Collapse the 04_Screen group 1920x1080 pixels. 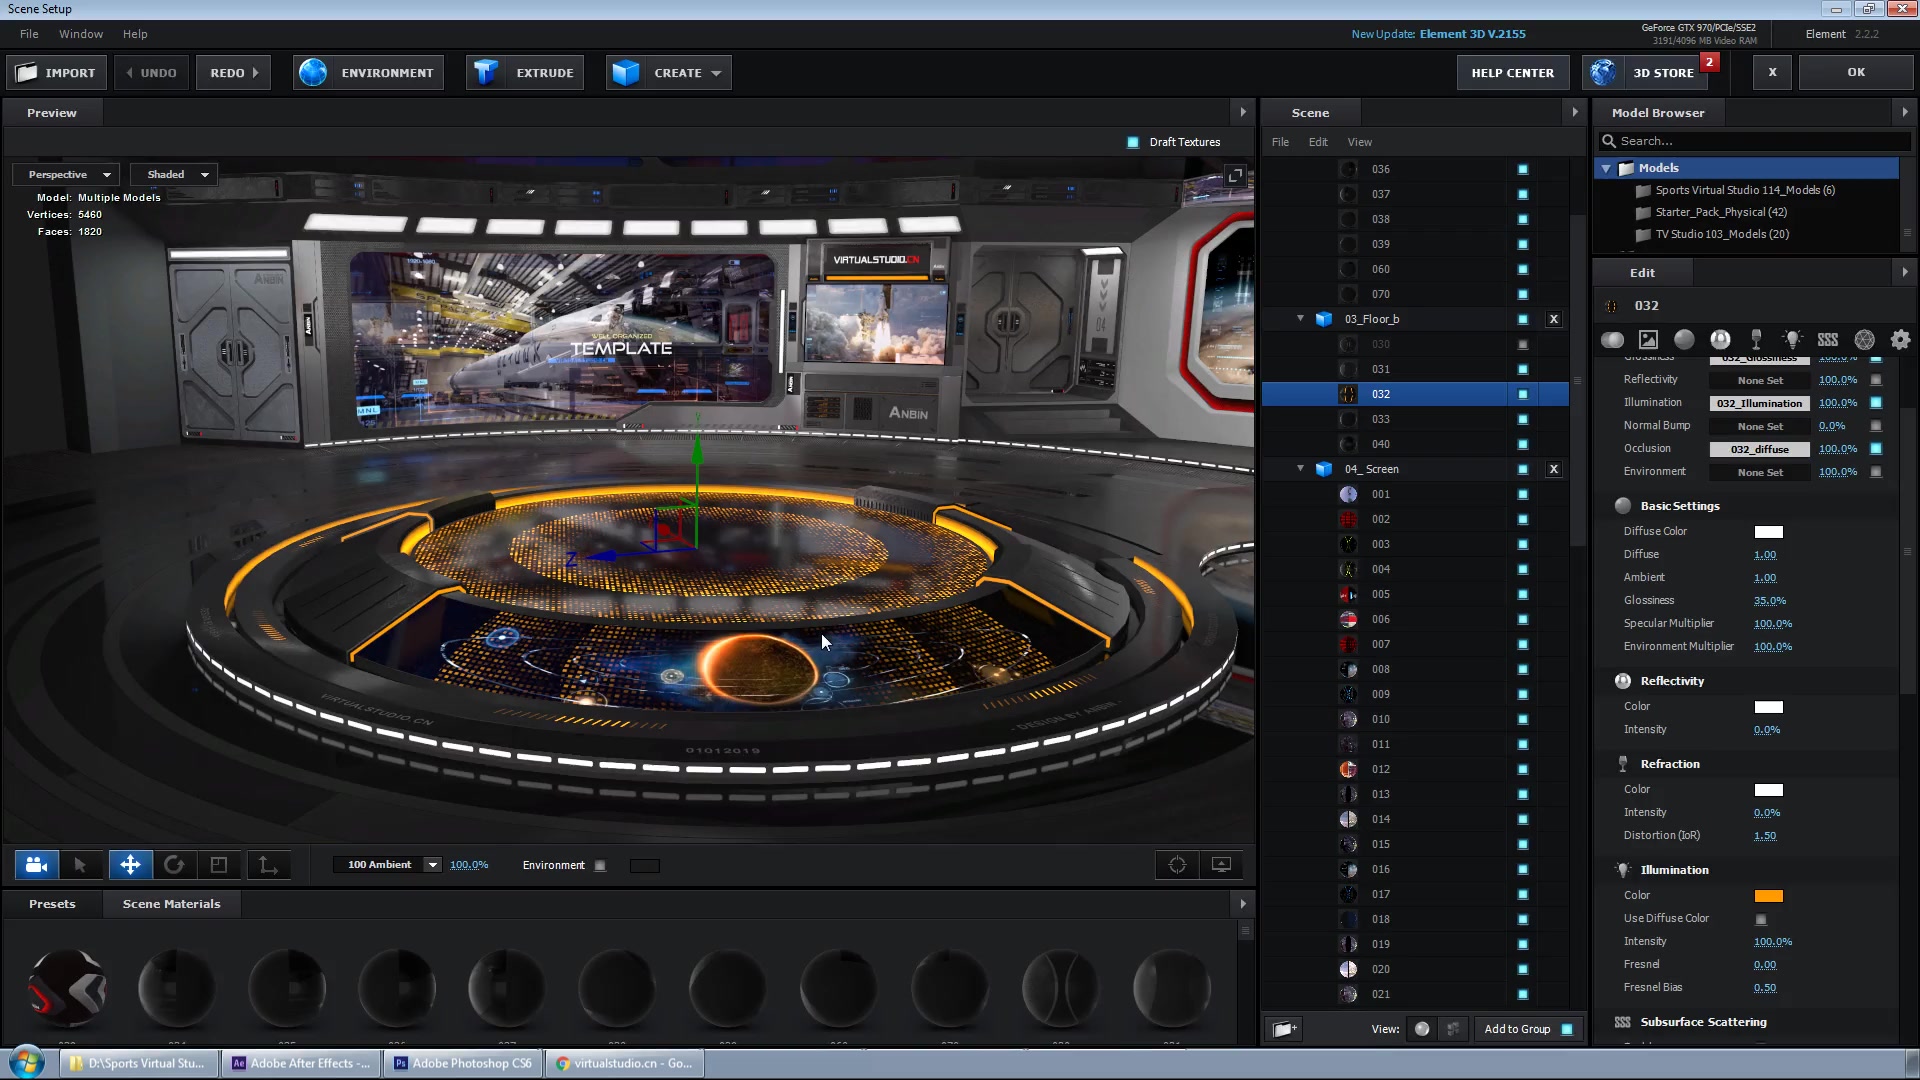click(x=1300, y=469)
